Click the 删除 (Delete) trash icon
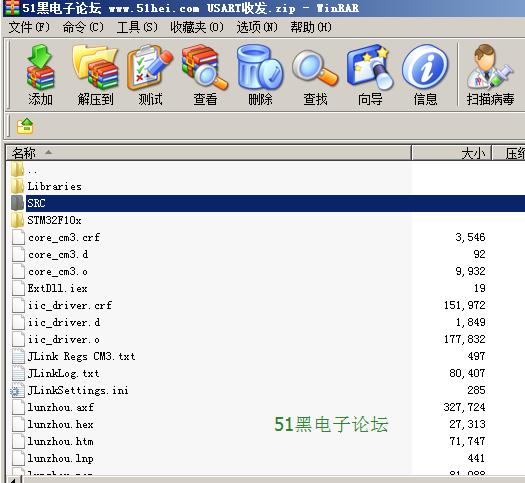The height and width of the screenshot is (483, 525). pyautogui.click(x=260, y=68)
